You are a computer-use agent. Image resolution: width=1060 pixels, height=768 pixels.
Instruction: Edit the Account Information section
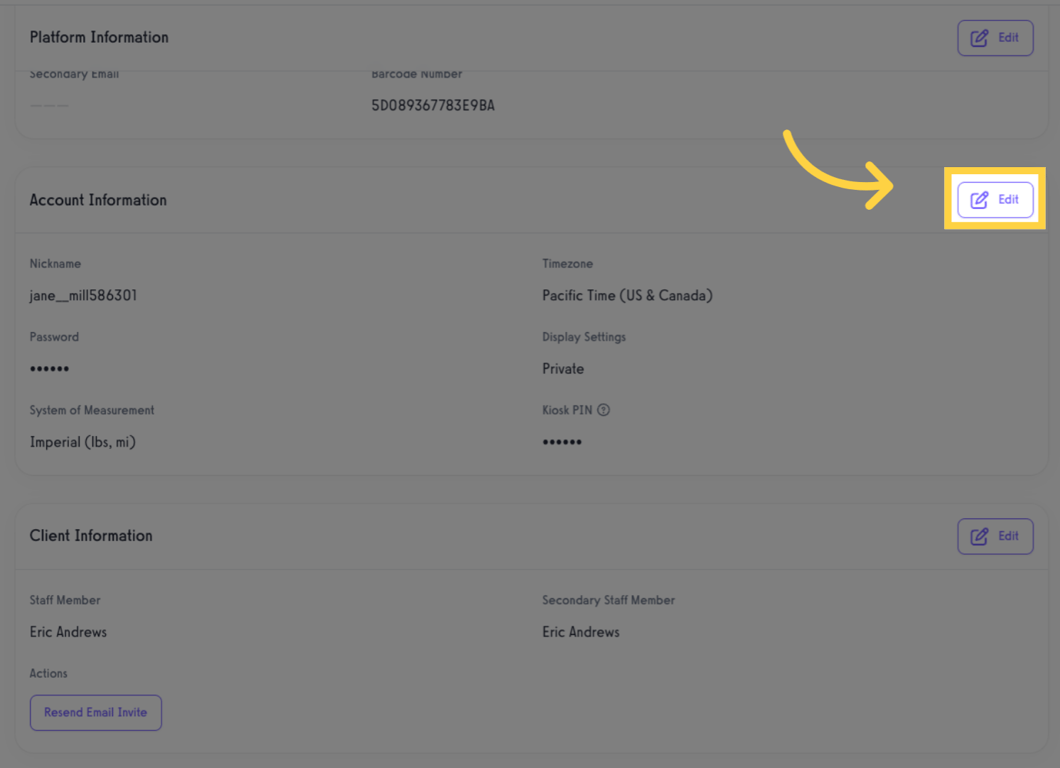995,199
